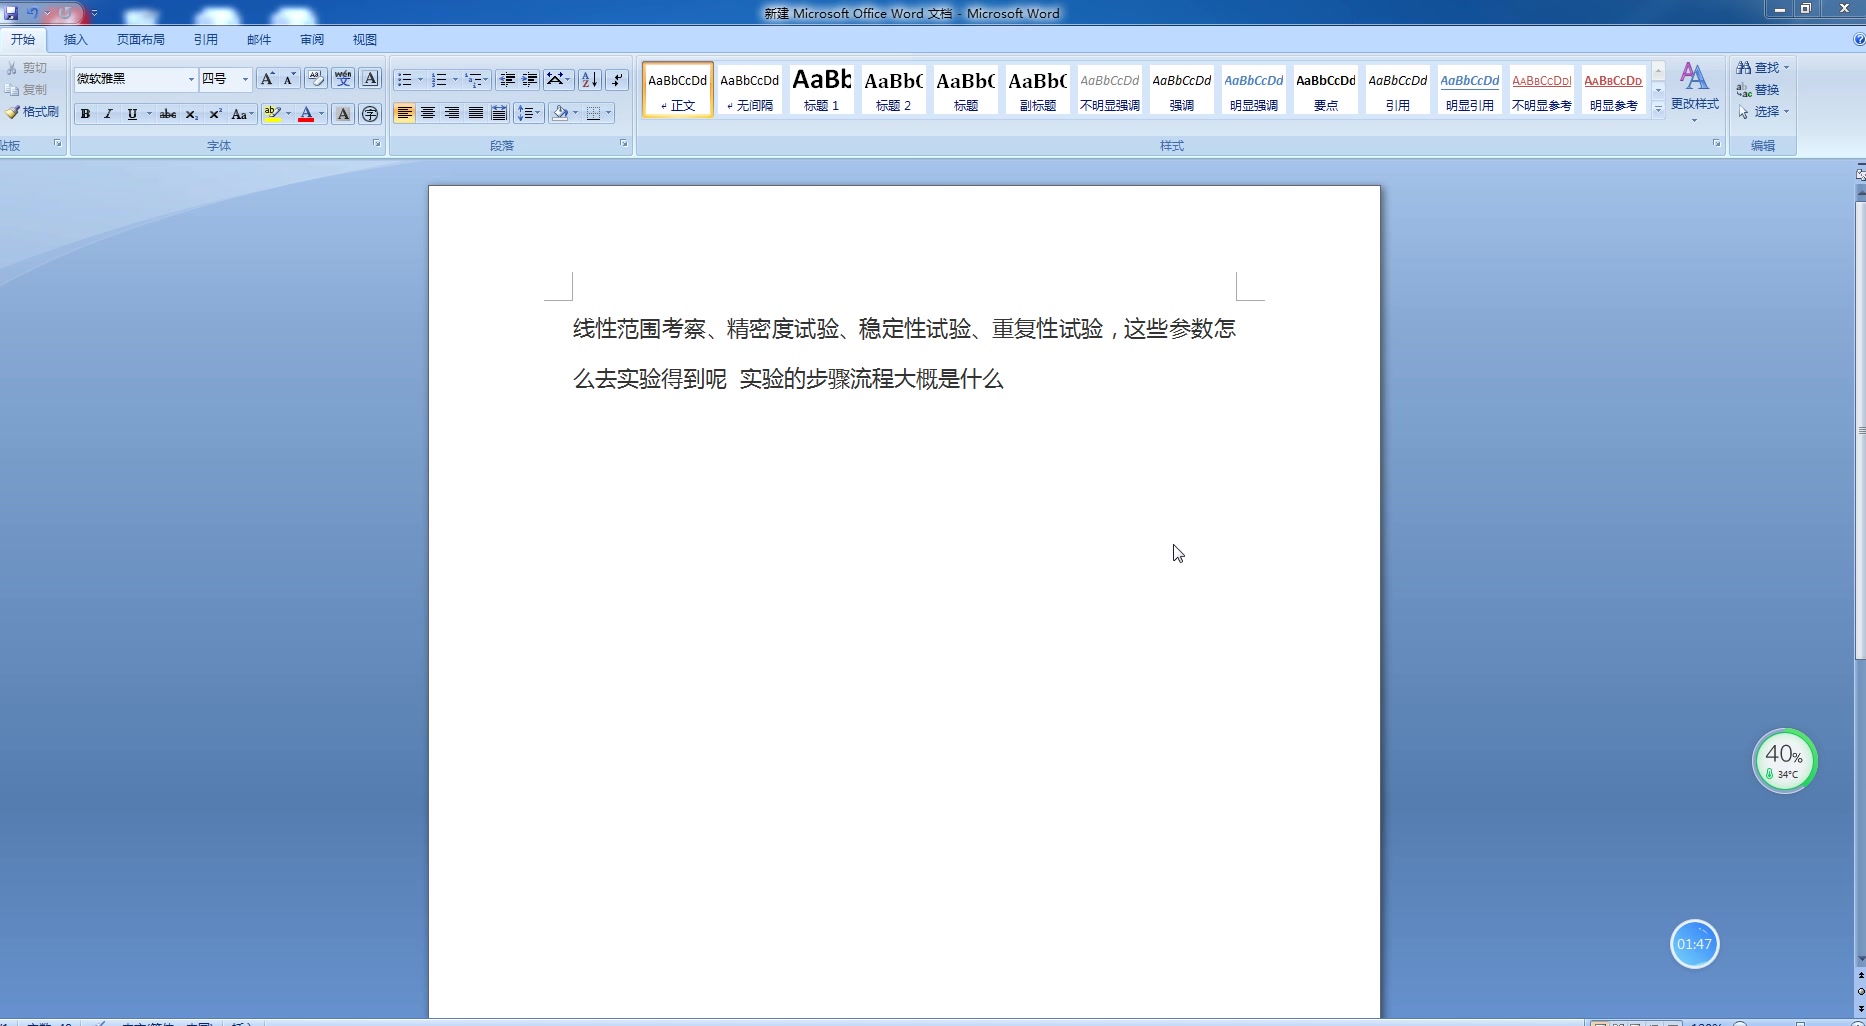Switch to the 审阅 (Review) tab
1866x1026 pixels.
[x=311, y=40]
